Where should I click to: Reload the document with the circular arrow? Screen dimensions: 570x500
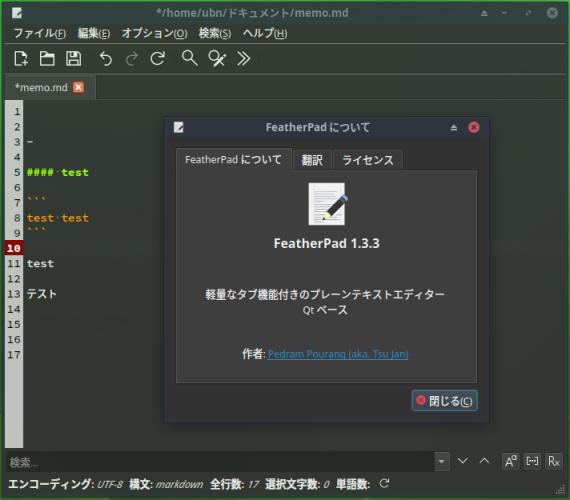pos(157,59)
